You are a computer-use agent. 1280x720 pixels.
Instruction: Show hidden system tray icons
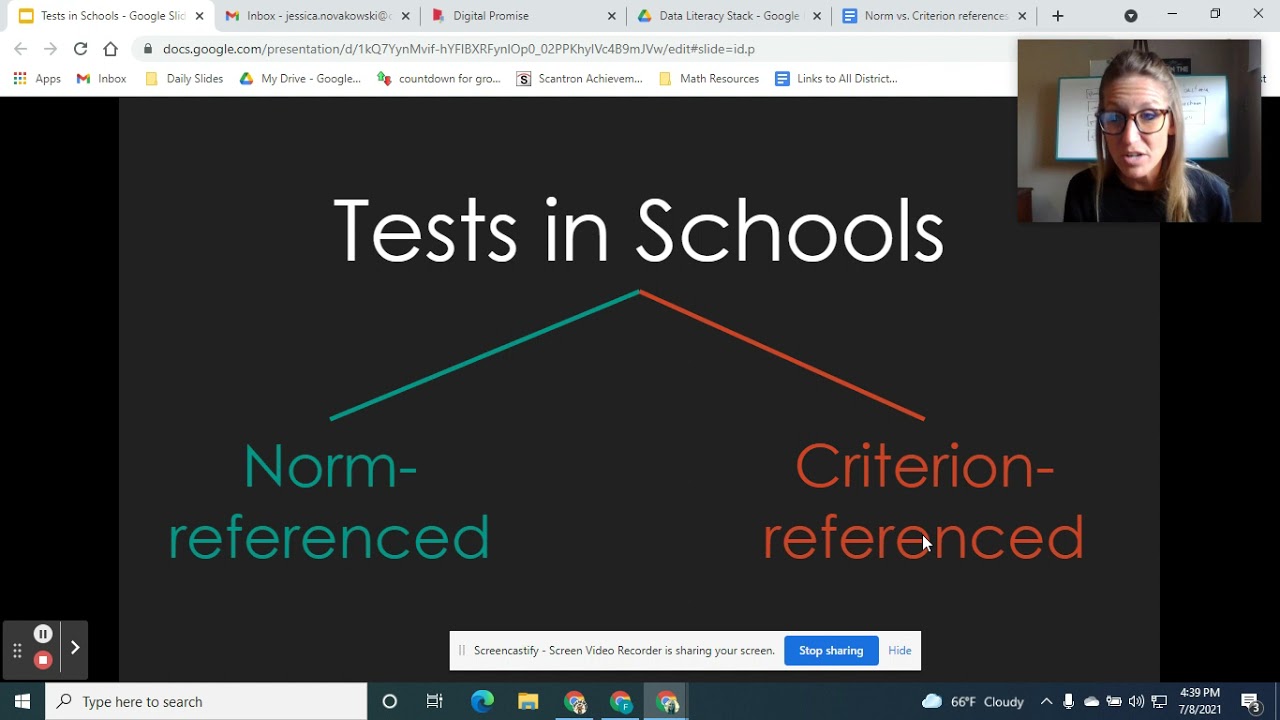[1046, 701]
